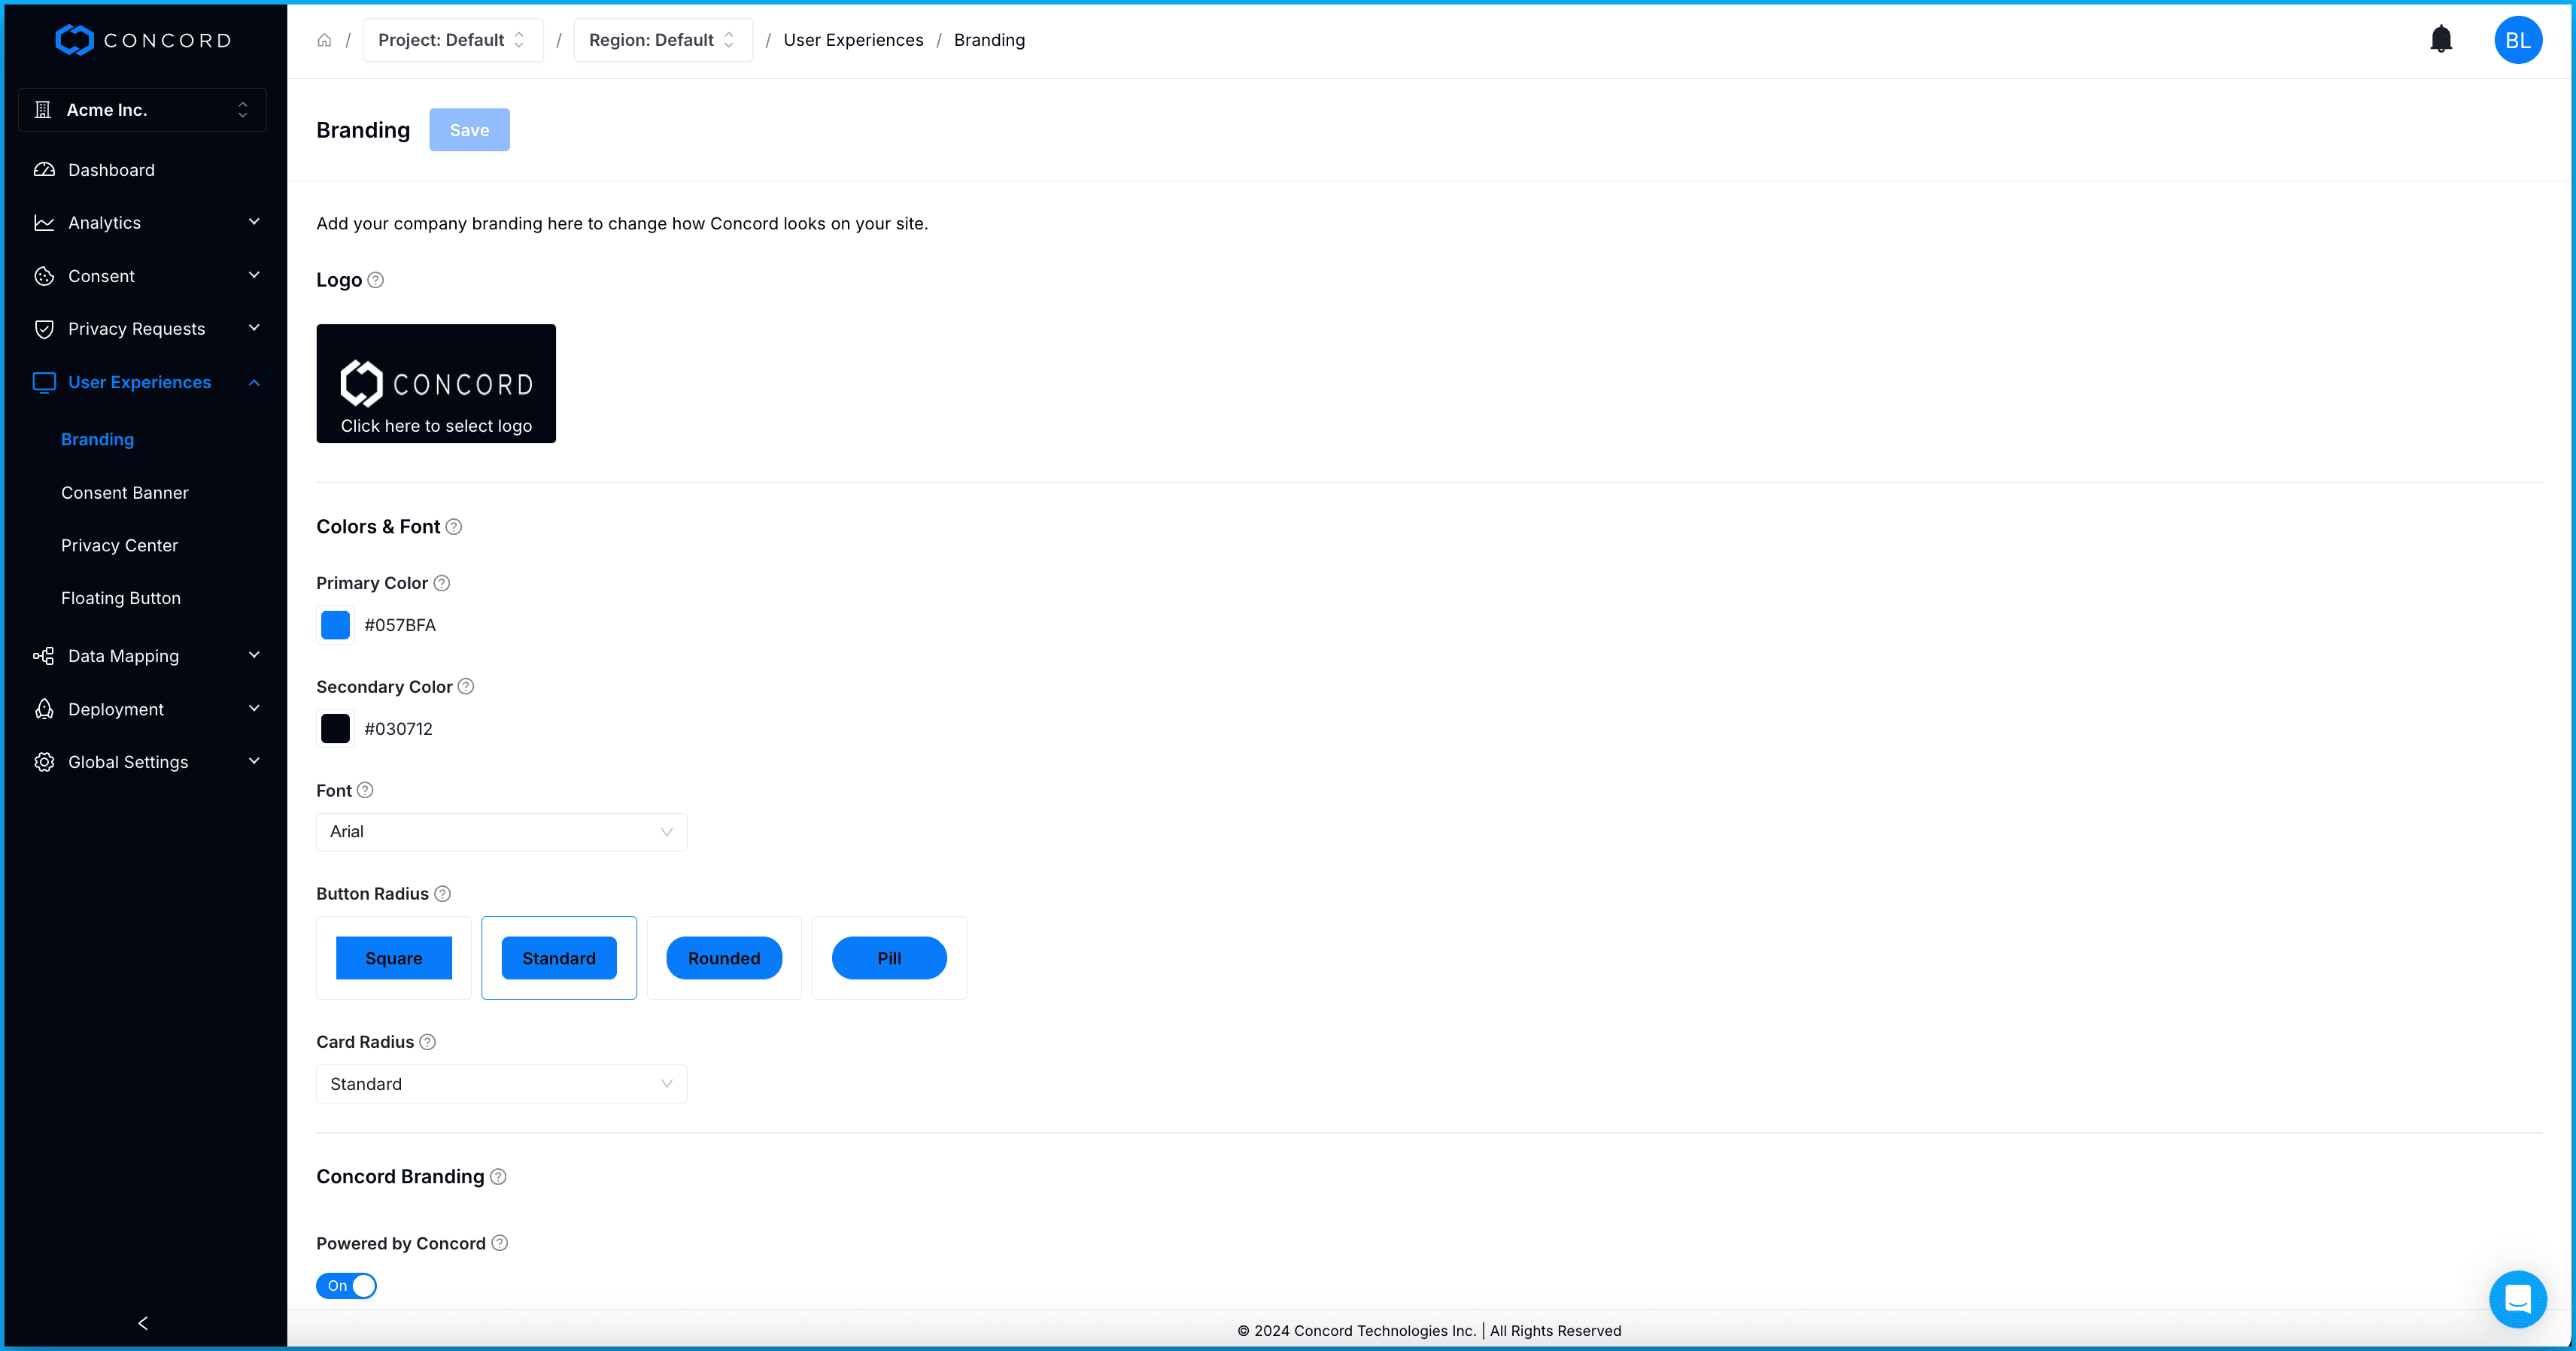
Task: Click help icon next to Powered by Concord
Action: pos(500,1243)
